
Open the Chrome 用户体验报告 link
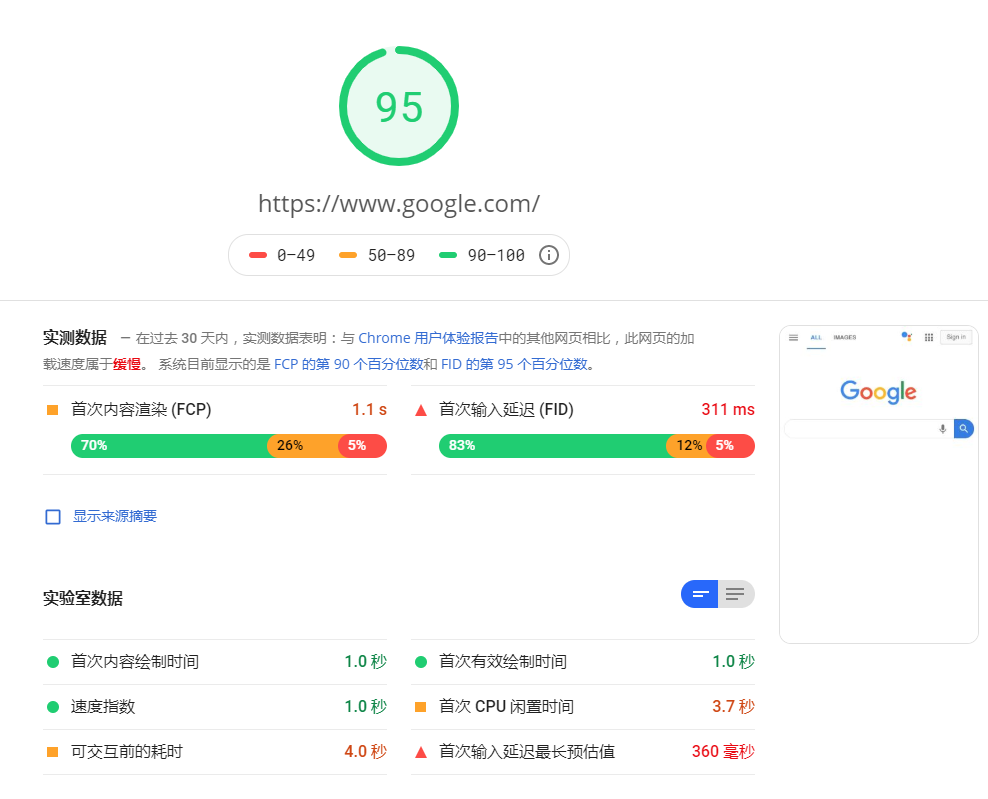coord(428,338)
